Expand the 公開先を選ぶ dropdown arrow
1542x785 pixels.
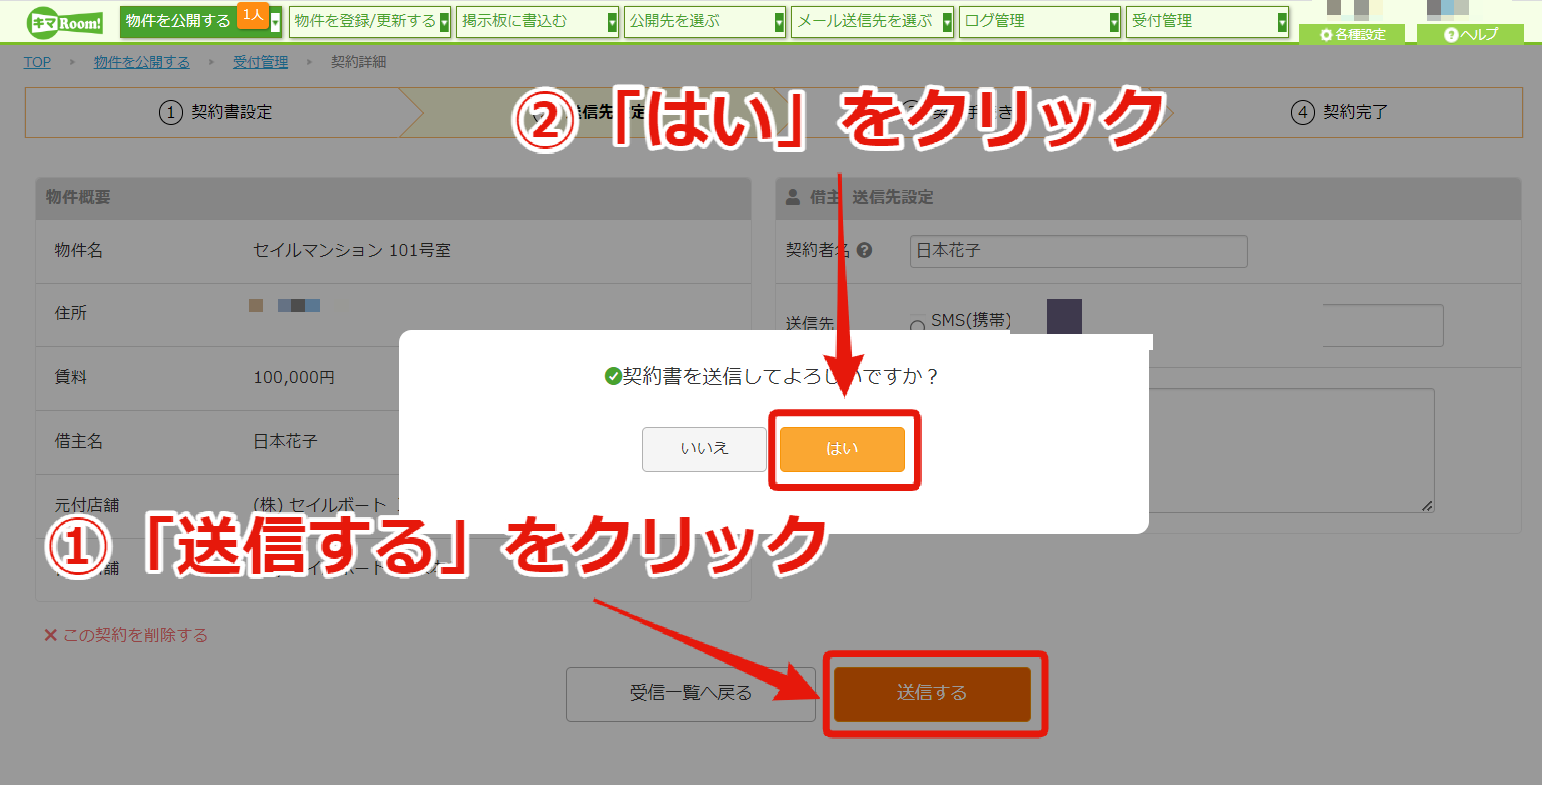tap(780, 23)
